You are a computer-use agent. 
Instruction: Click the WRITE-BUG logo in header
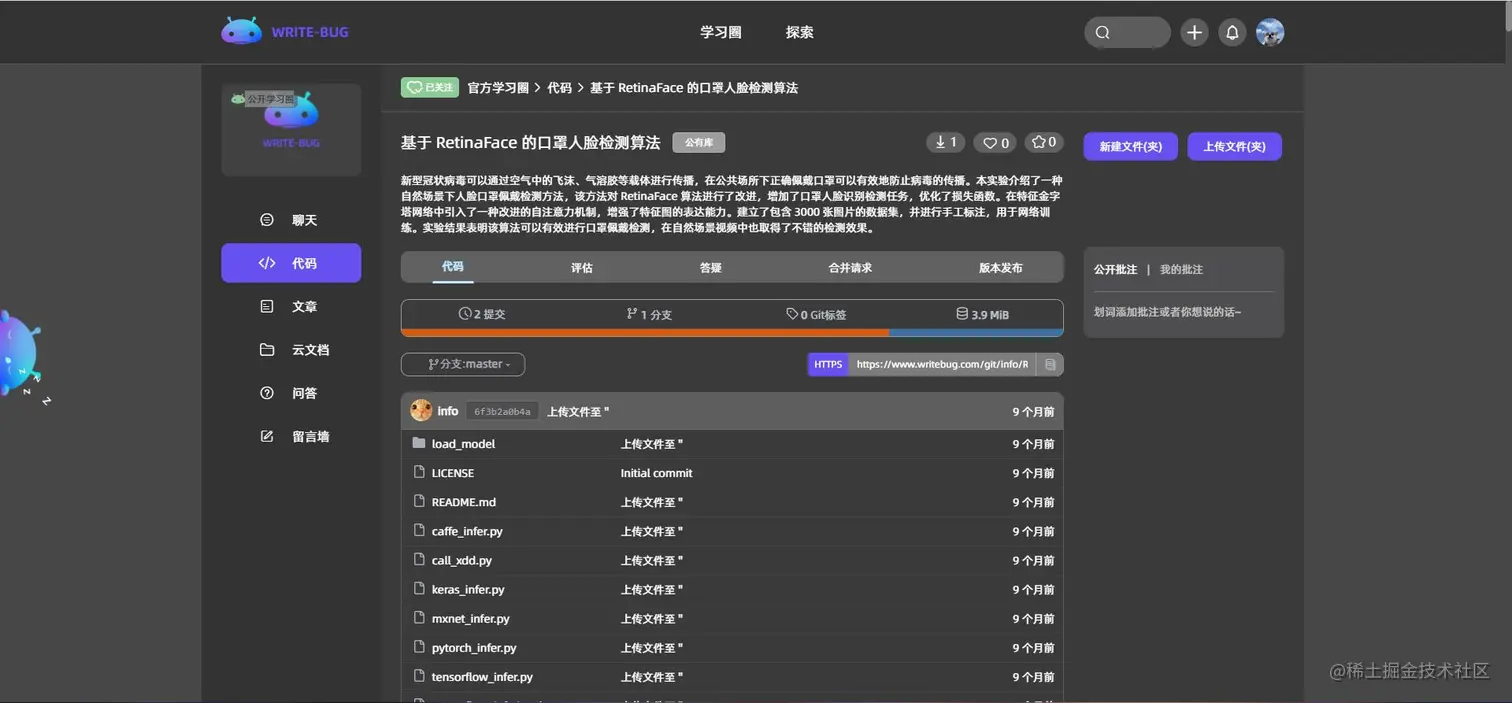tap(285, 32)
